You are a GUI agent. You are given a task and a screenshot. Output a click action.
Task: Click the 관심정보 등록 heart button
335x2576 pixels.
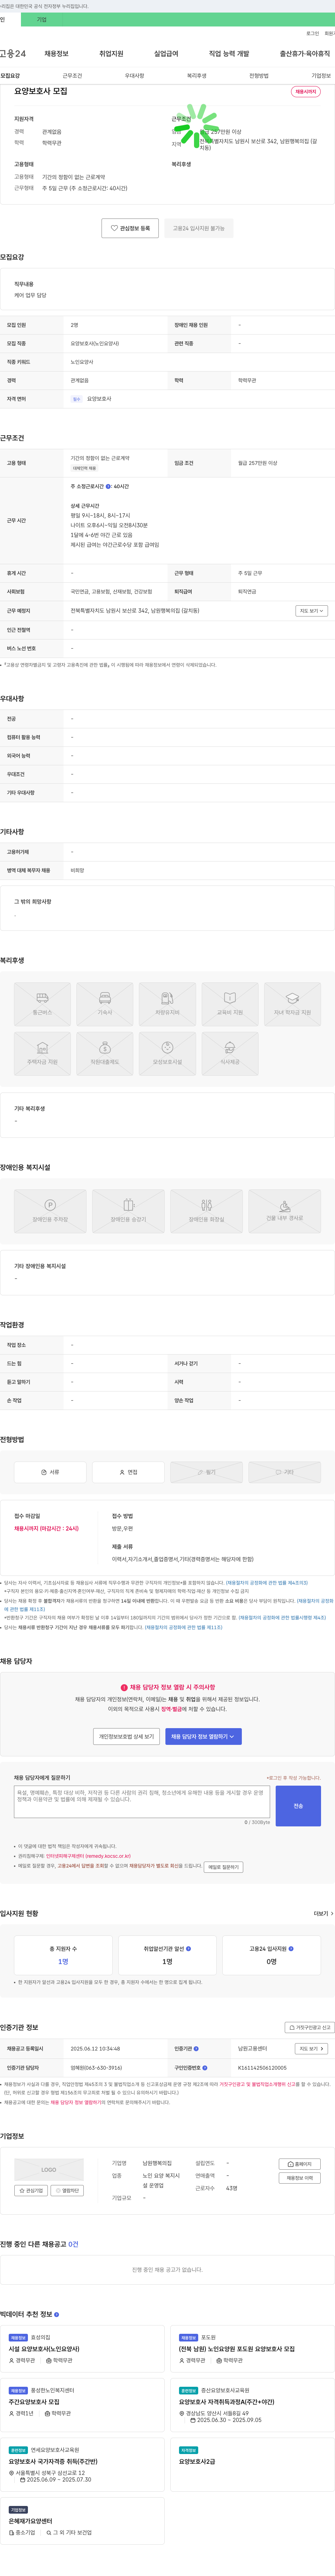130,228
